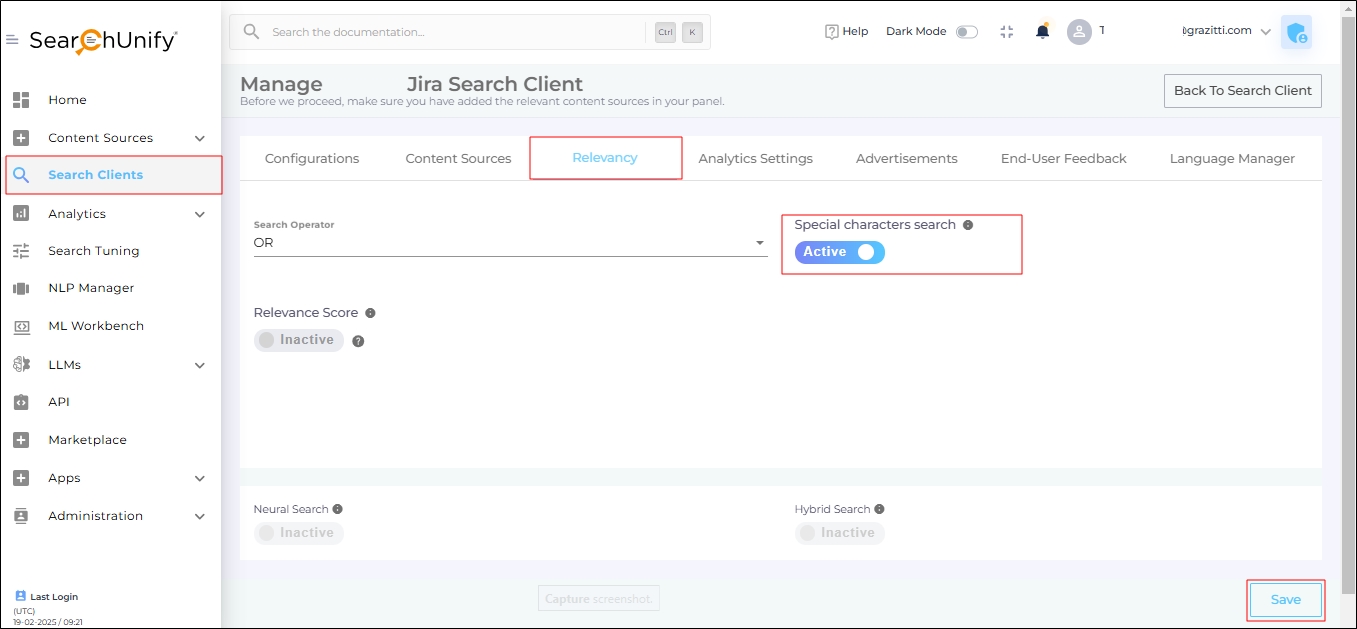1357x629 pixels.
Task: Open the Search Operator dropdown
Action: coord(509,243)
